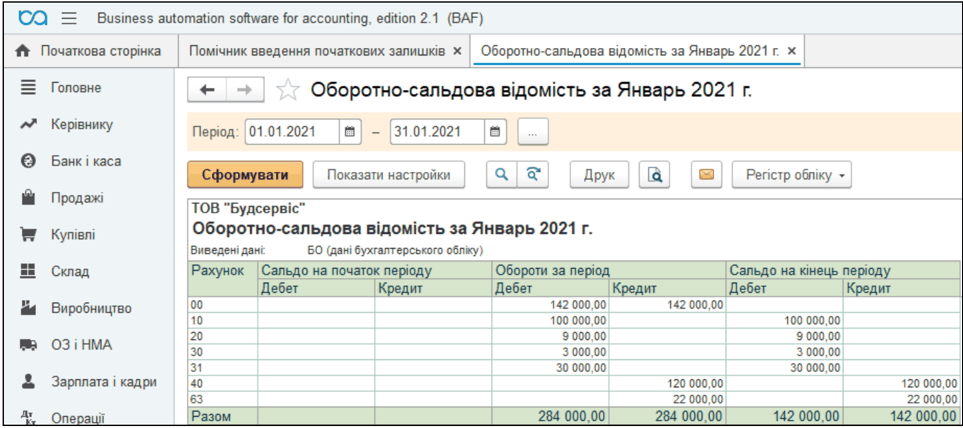Screen dimensions: 963x428
Task: Click the forward navigation arrow
Action: click(243, 90)
